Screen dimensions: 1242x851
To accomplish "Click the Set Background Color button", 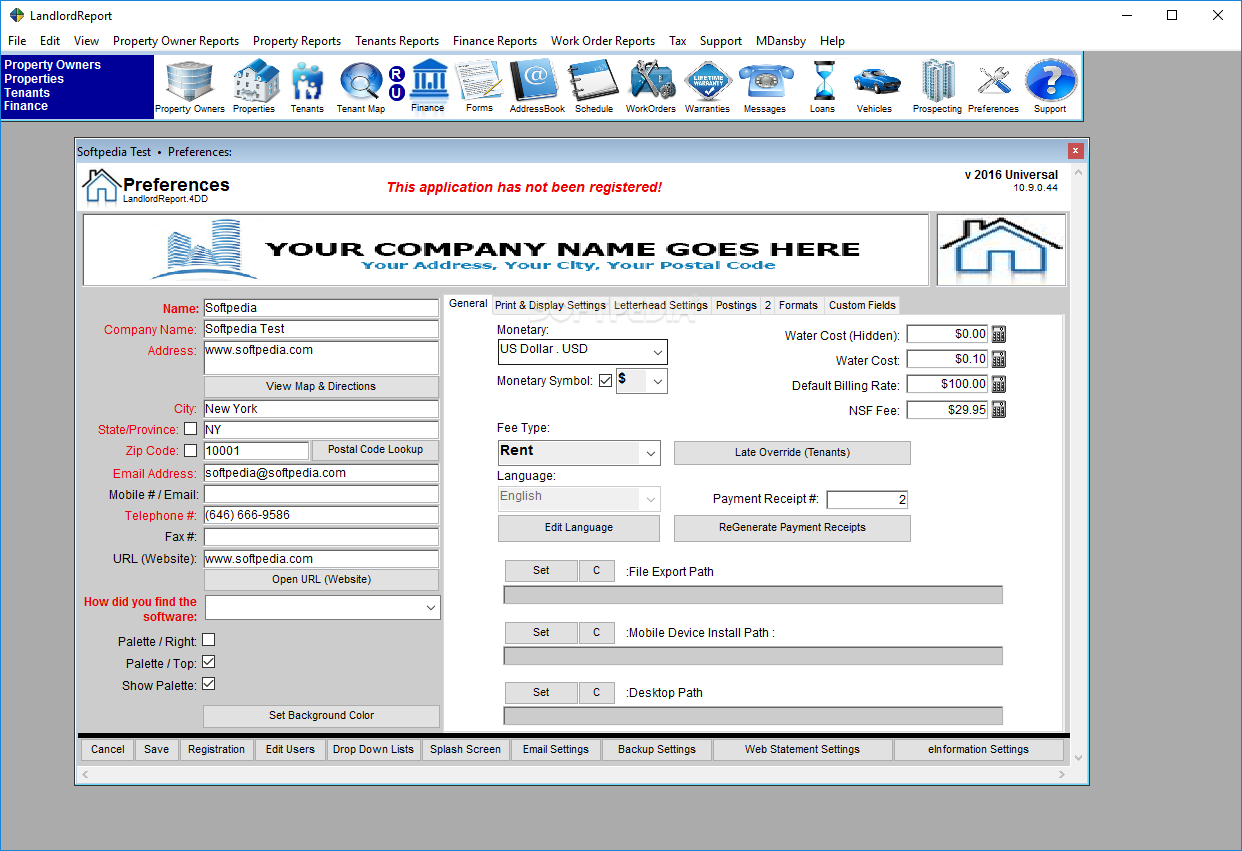I will click(x=321, y=716).
